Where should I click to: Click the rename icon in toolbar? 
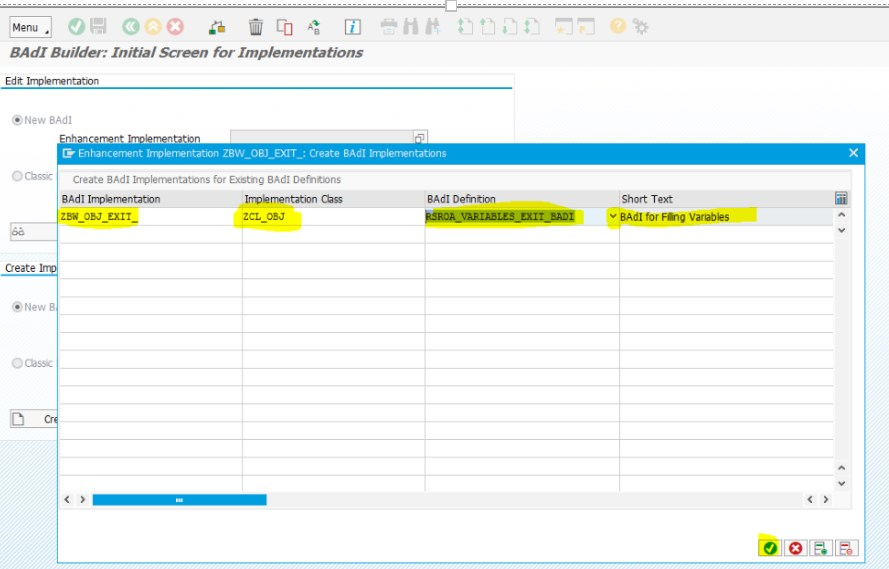314,27
